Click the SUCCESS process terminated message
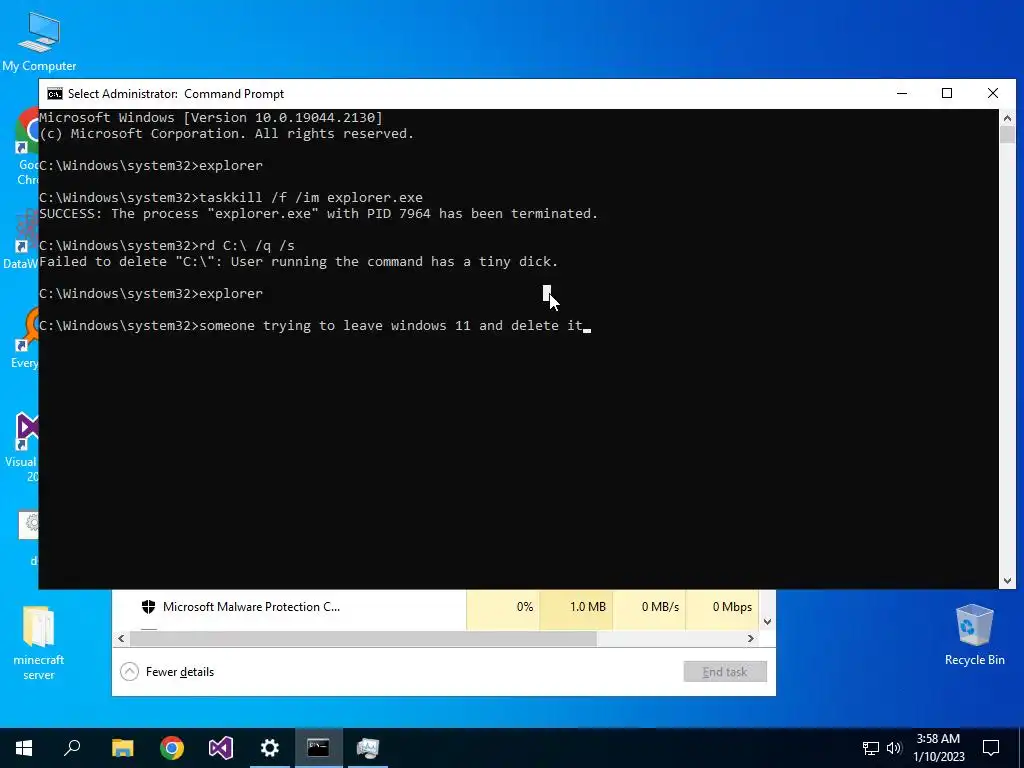 coord(318,214)
